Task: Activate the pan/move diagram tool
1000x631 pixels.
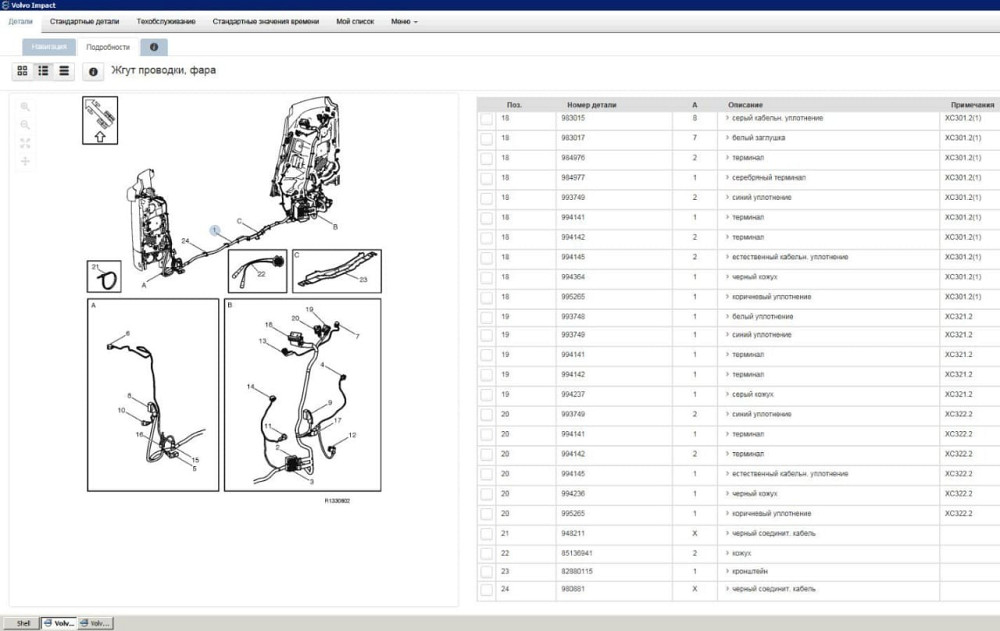Action: coord(25,161)
